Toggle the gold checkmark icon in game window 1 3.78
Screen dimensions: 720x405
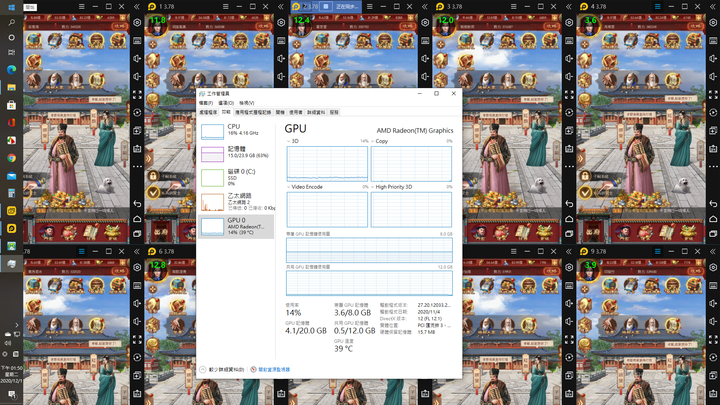(153, 192)
